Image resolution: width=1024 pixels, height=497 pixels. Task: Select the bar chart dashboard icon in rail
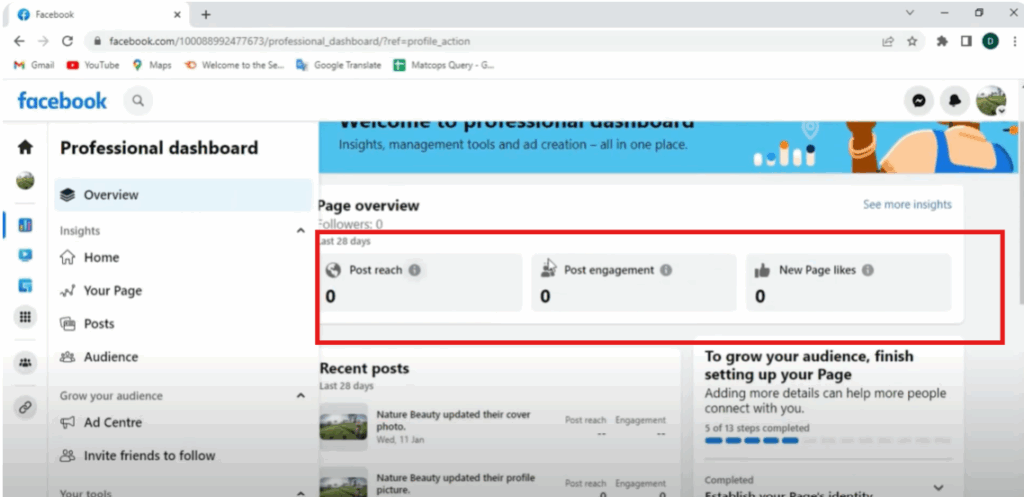tap(25, 225)
